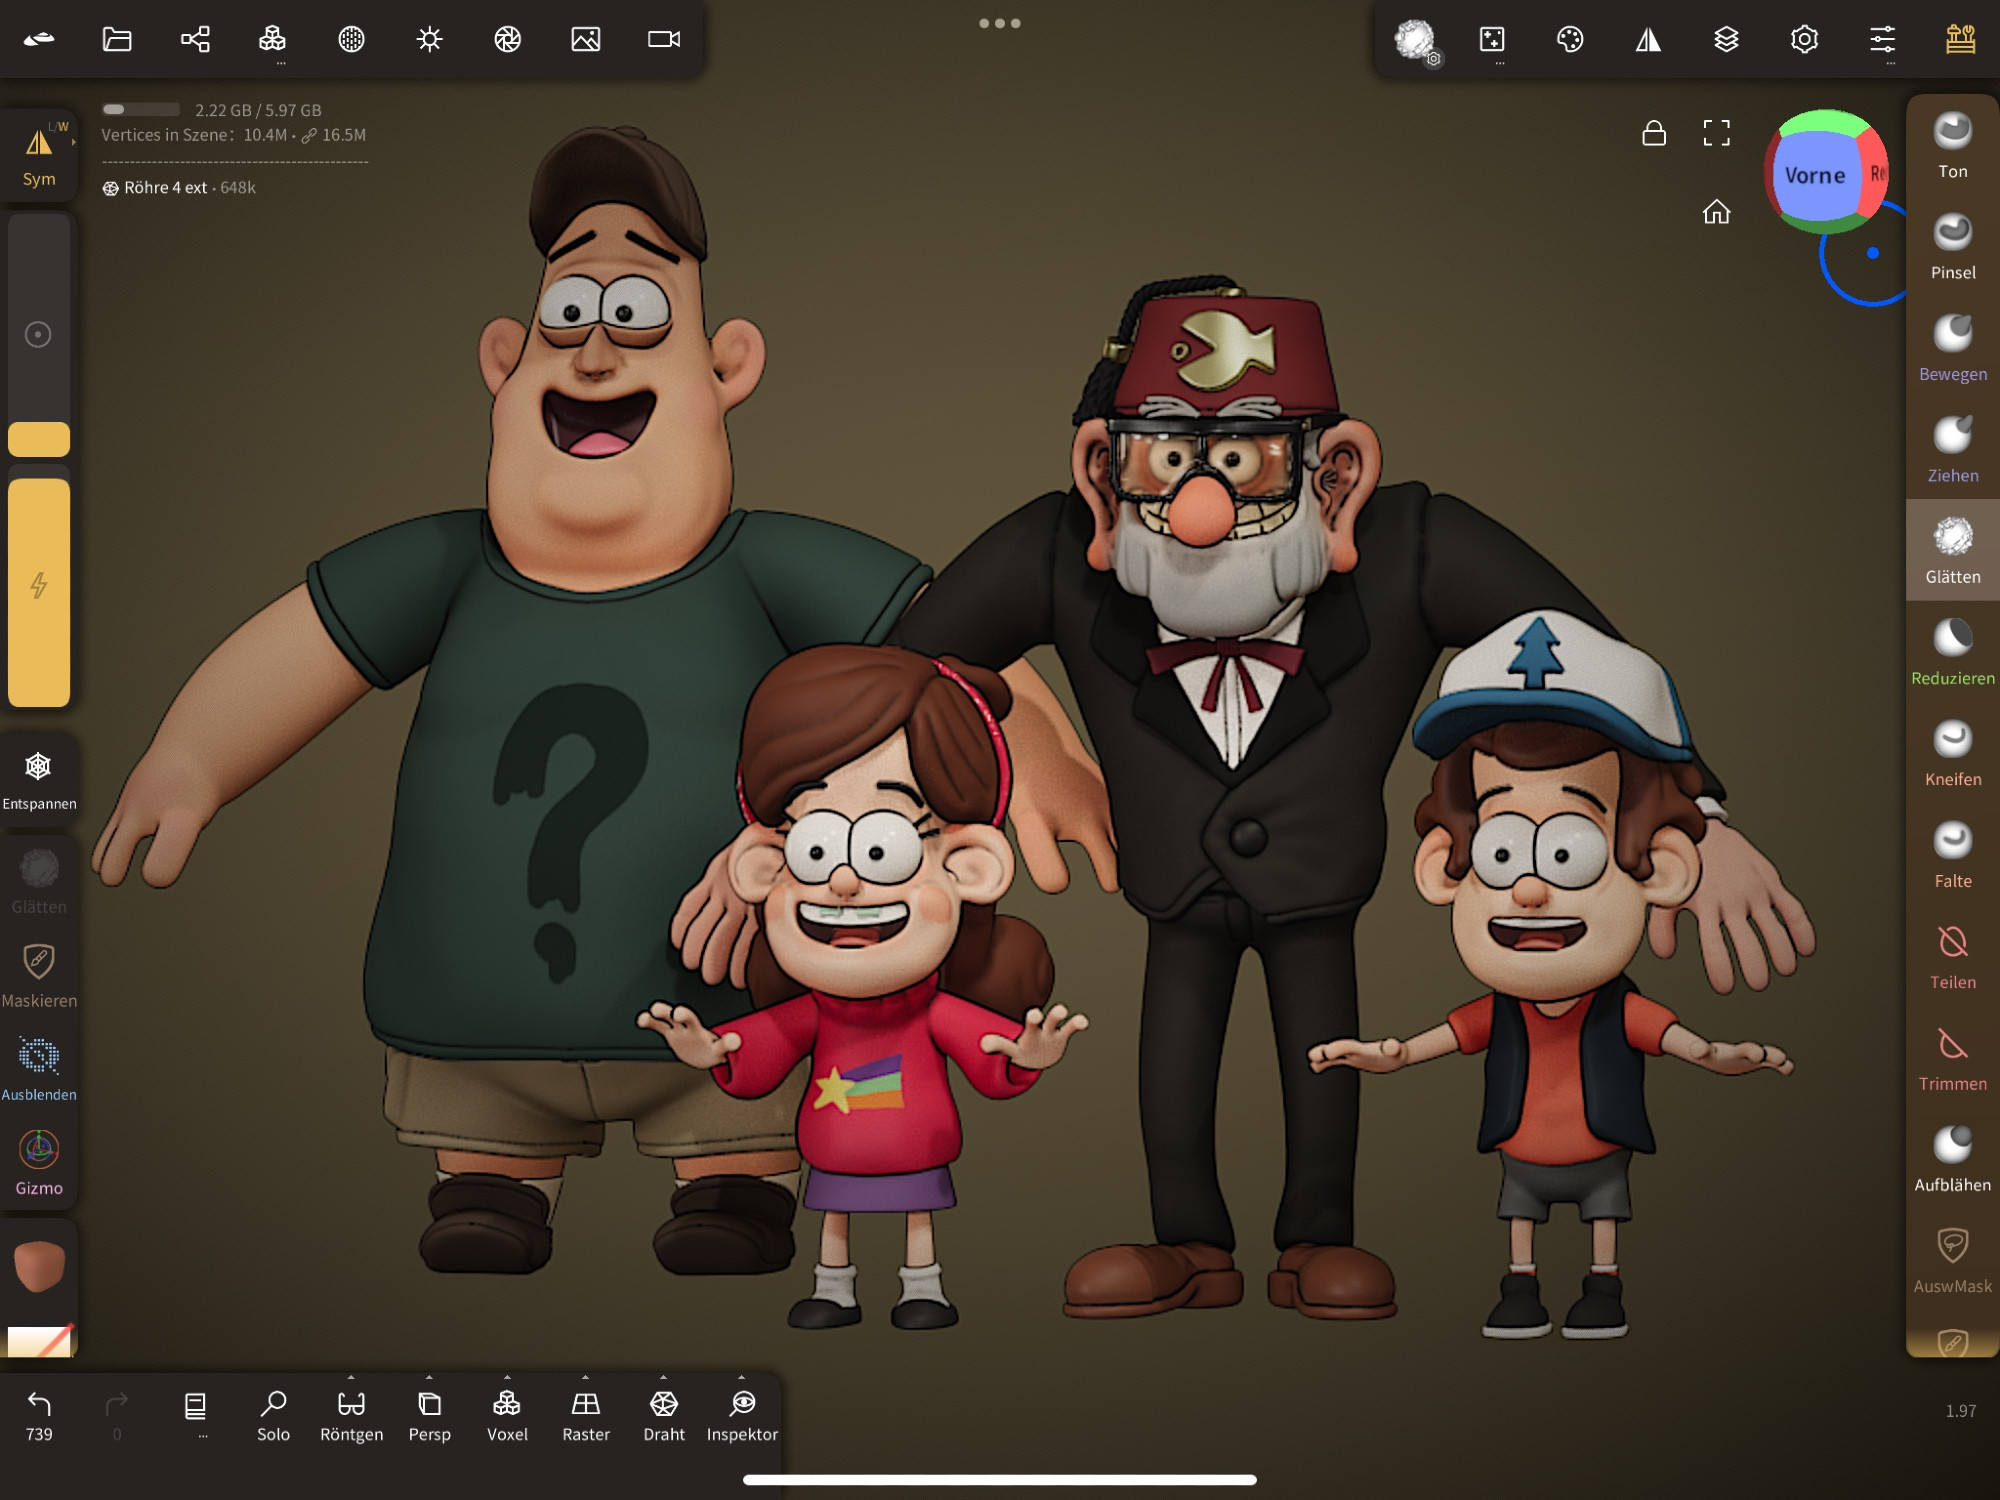
Task: Open the Lighting sun menu
Action: pos(430,39)
